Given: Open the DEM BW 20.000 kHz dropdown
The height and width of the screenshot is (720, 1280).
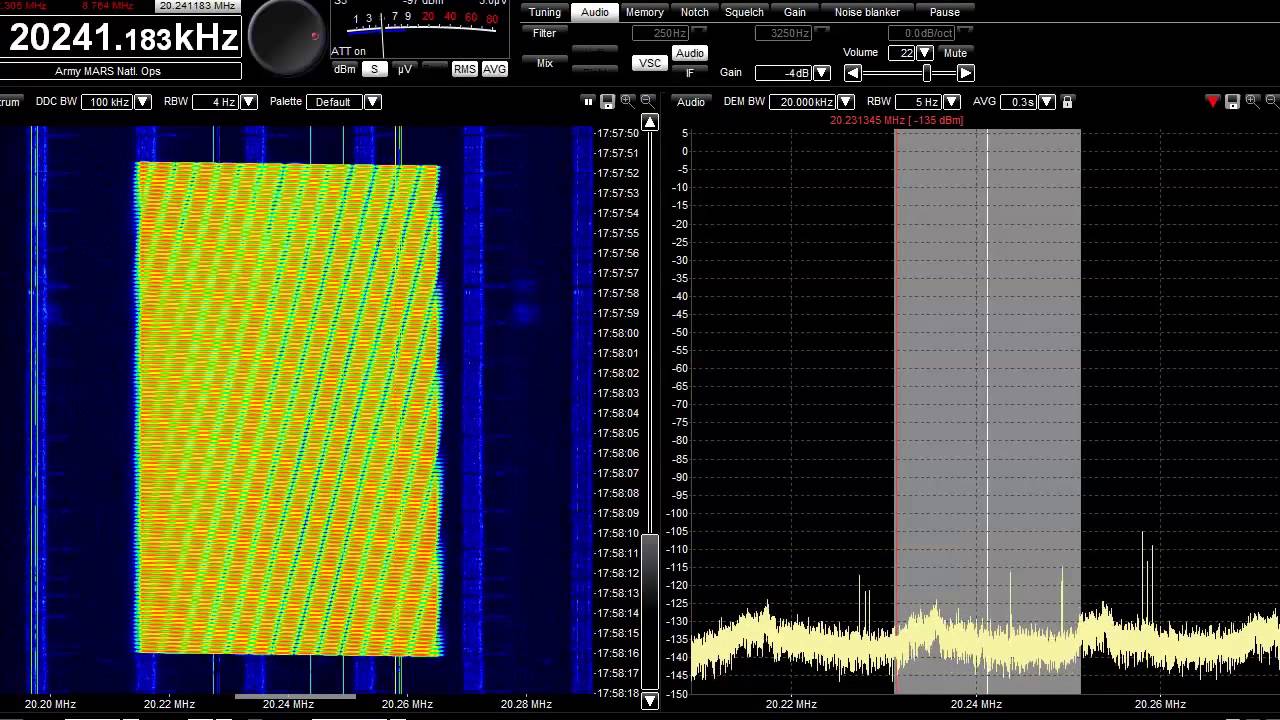Looking at the screenshot, I should click(846, 102).
